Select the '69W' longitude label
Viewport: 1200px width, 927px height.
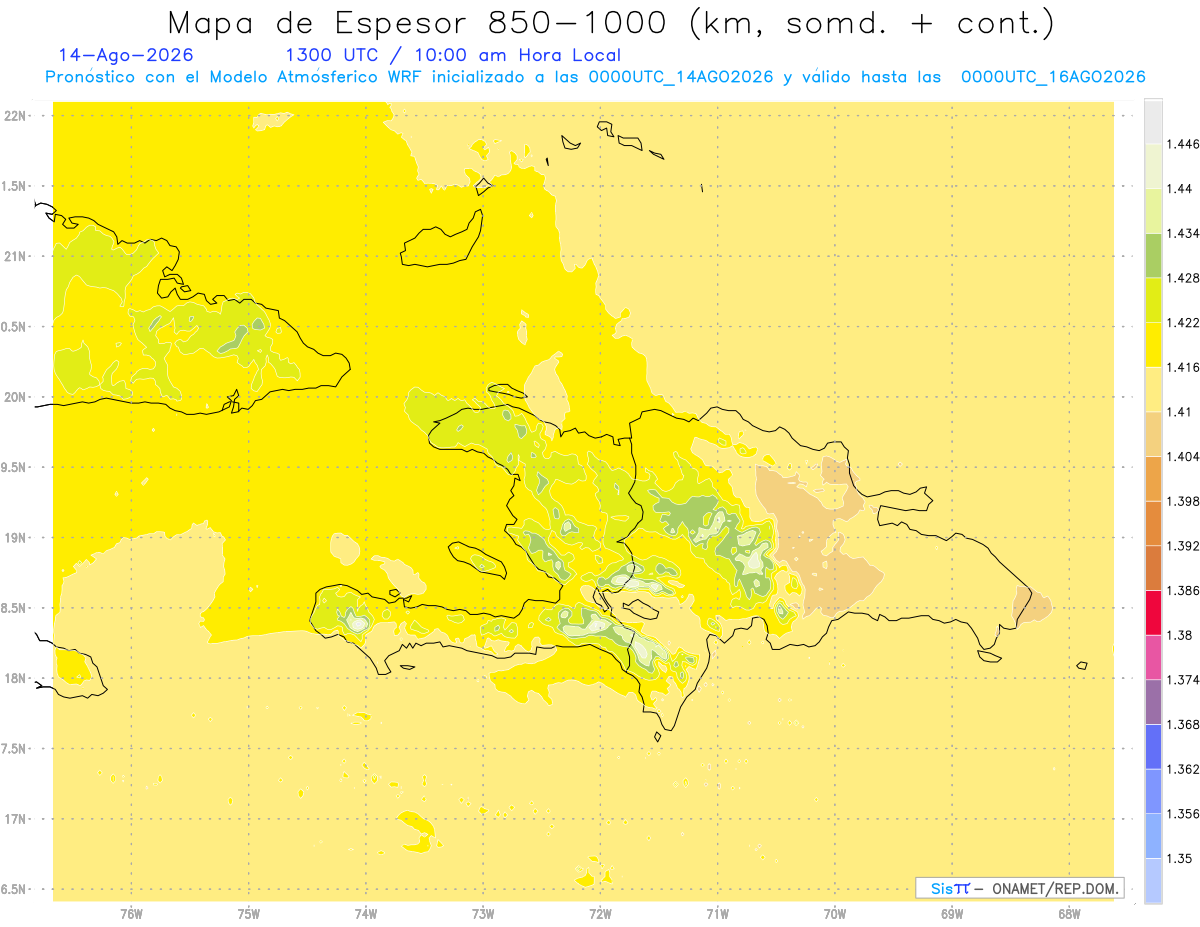tap(952, 913)
